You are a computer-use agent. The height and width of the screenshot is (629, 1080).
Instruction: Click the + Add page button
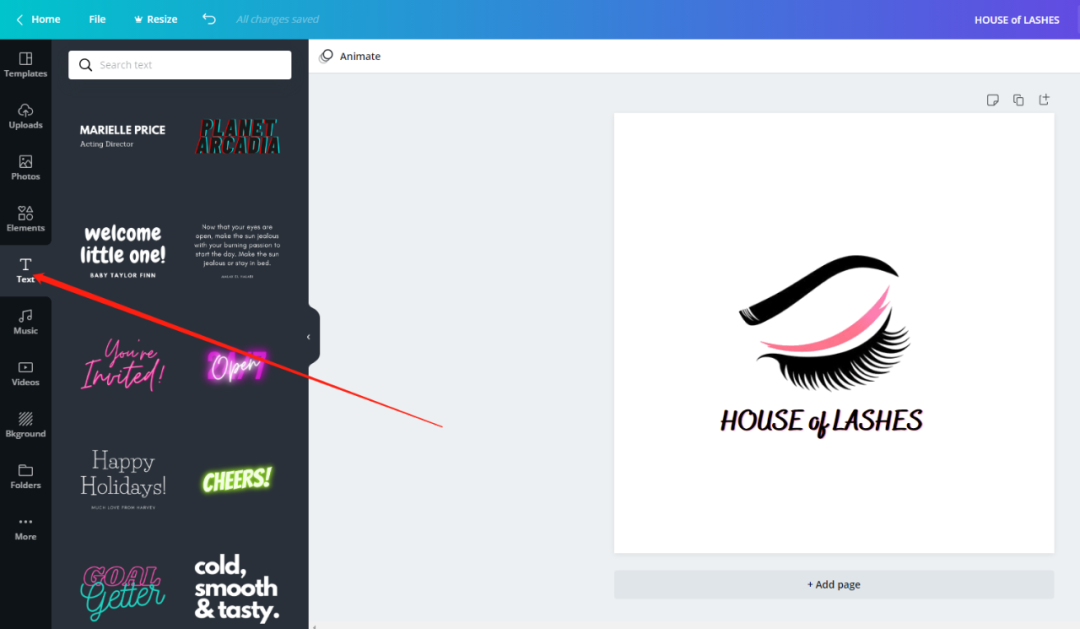point(833,584)
